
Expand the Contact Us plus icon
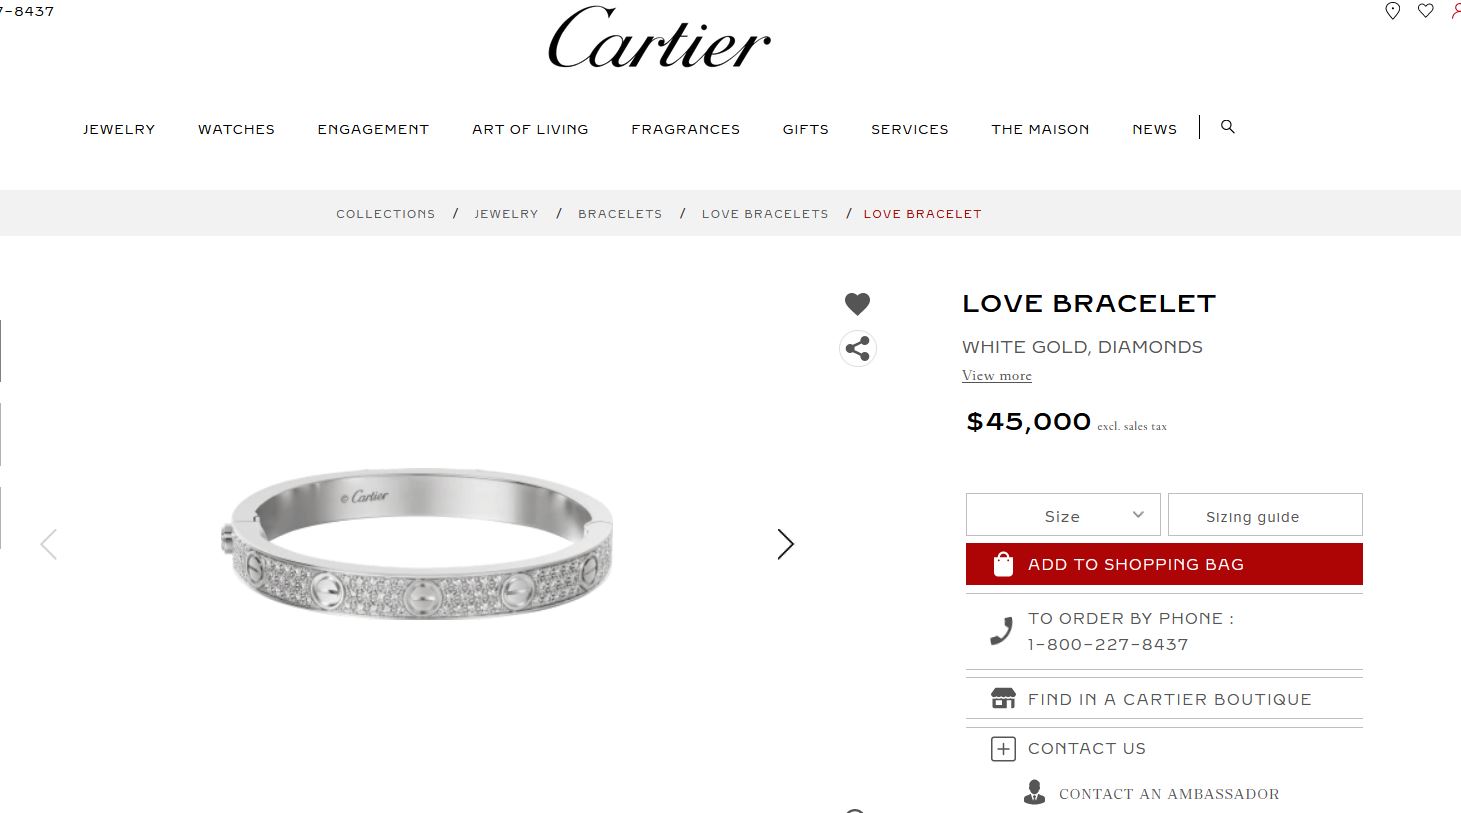[1003, 748]
